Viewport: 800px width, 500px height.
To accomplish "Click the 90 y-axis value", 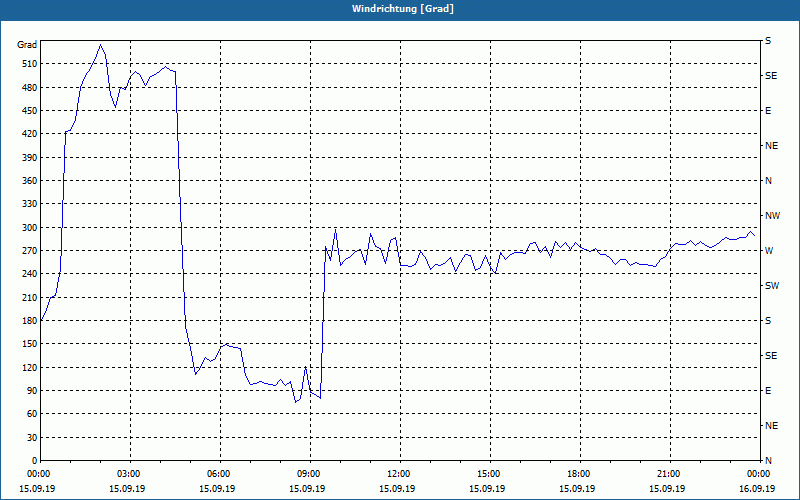I will tap(32, 391).
